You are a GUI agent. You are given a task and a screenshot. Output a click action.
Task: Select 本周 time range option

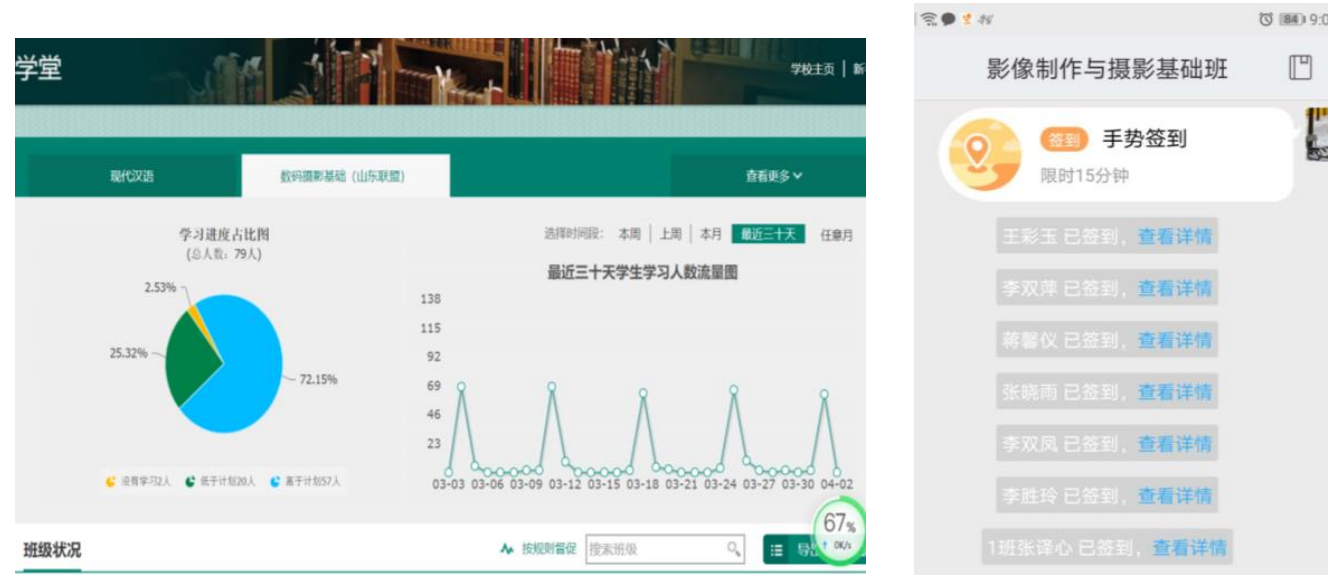tap(629, 233)
